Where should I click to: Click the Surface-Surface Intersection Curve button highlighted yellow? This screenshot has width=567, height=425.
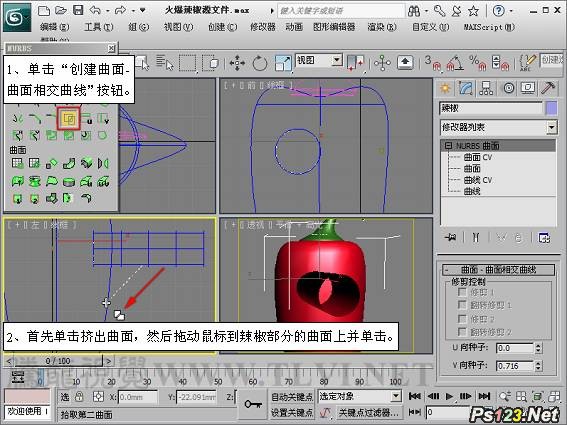coord(69,118)
